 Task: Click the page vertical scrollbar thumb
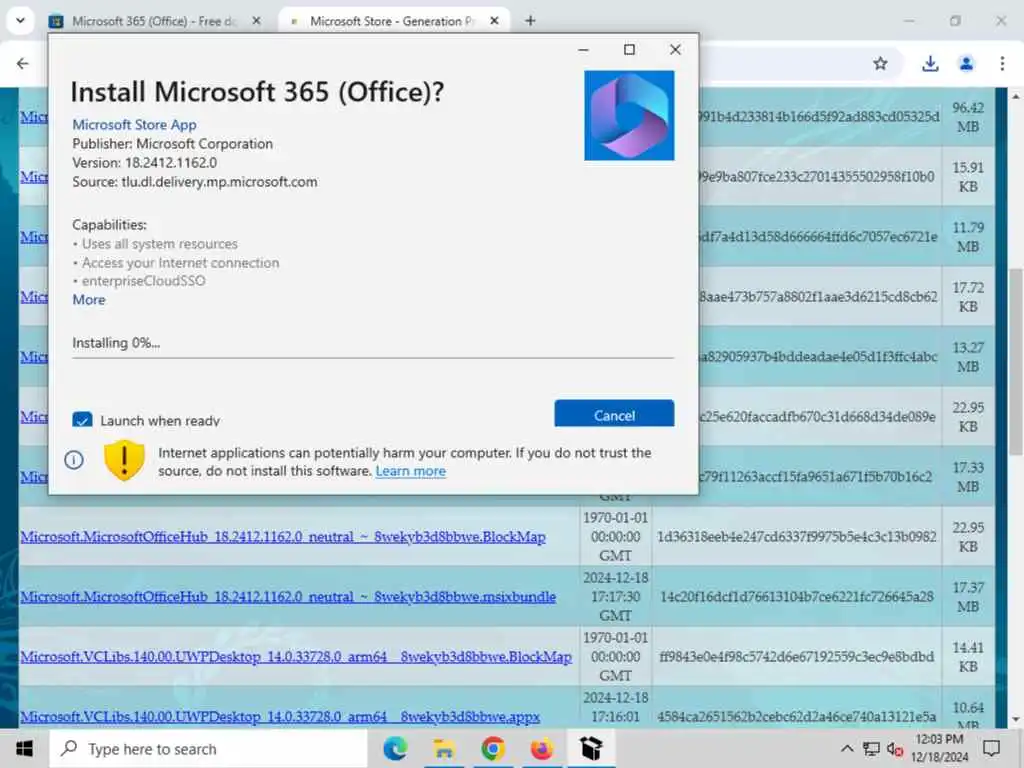coord(1016,360)
